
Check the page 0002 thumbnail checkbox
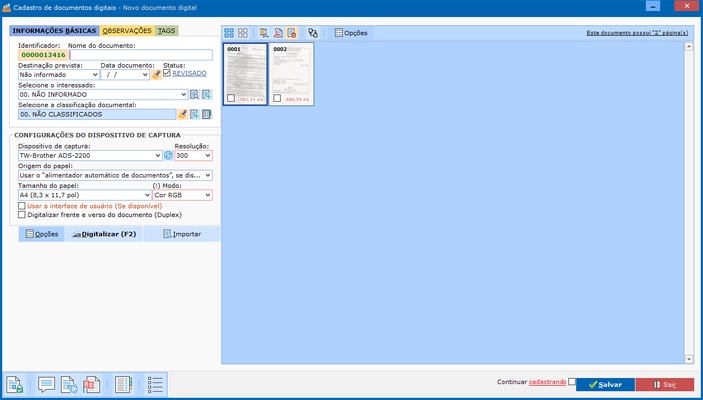tap(277, 98)
